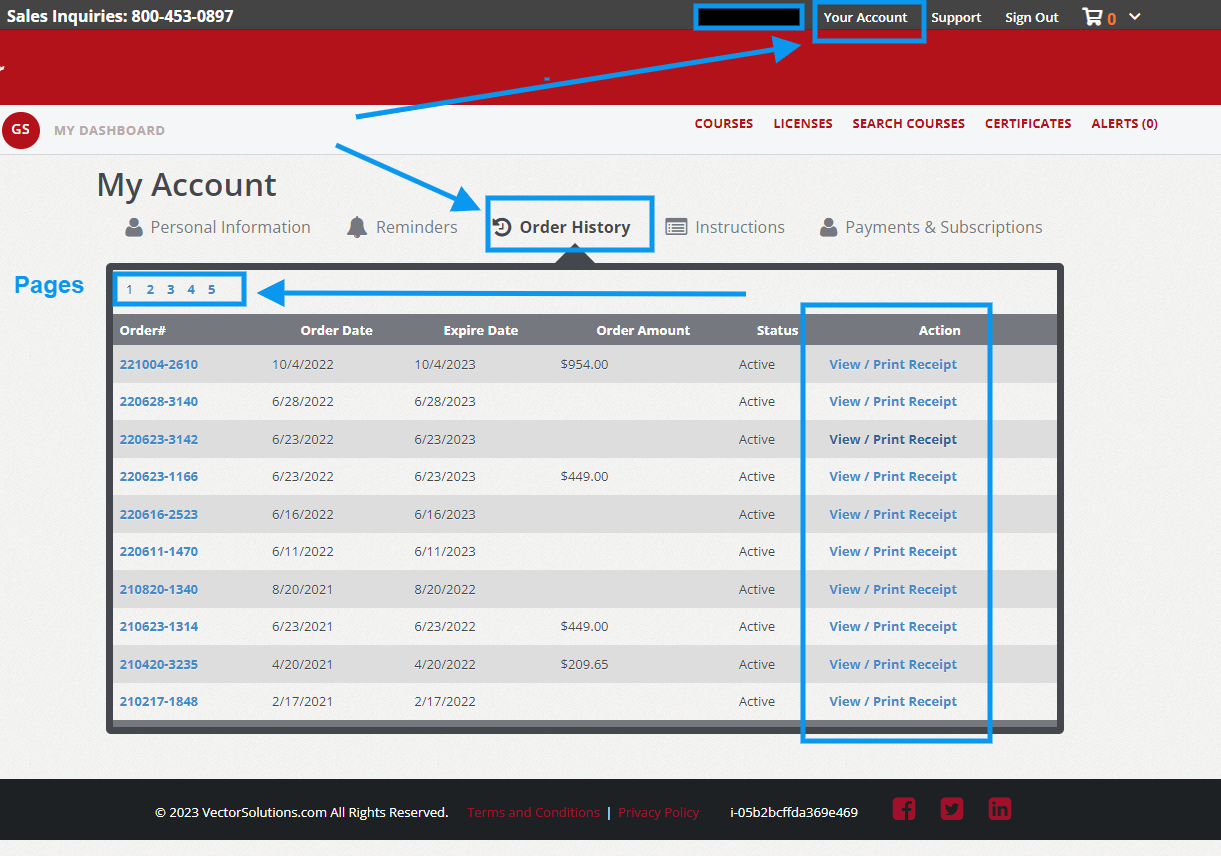Open the Twitter icon in the footer
1221x856 pixels.
pyautogui.click(x=951, y=809)
